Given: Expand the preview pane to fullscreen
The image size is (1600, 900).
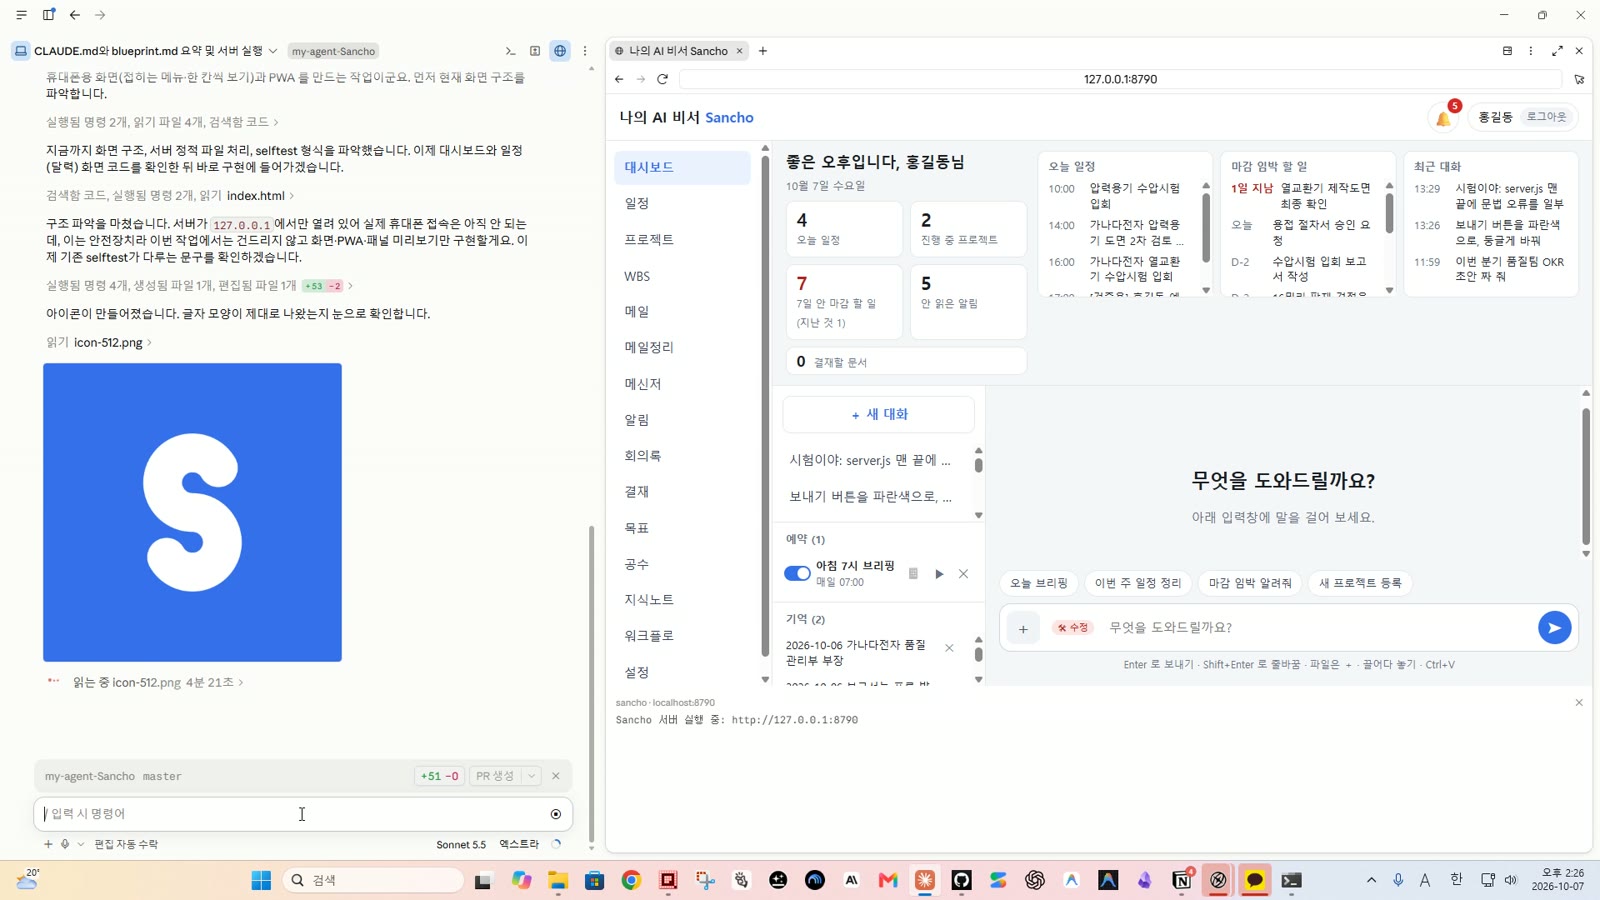Looking at the screenshot, I should tap(1557, 51).
